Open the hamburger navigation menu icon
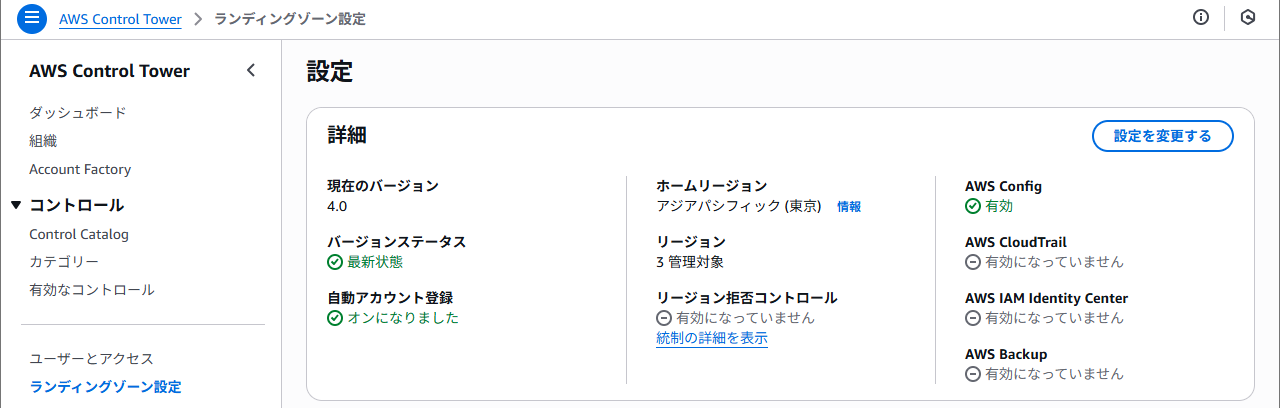1280x408 pixels. [32, 19]
